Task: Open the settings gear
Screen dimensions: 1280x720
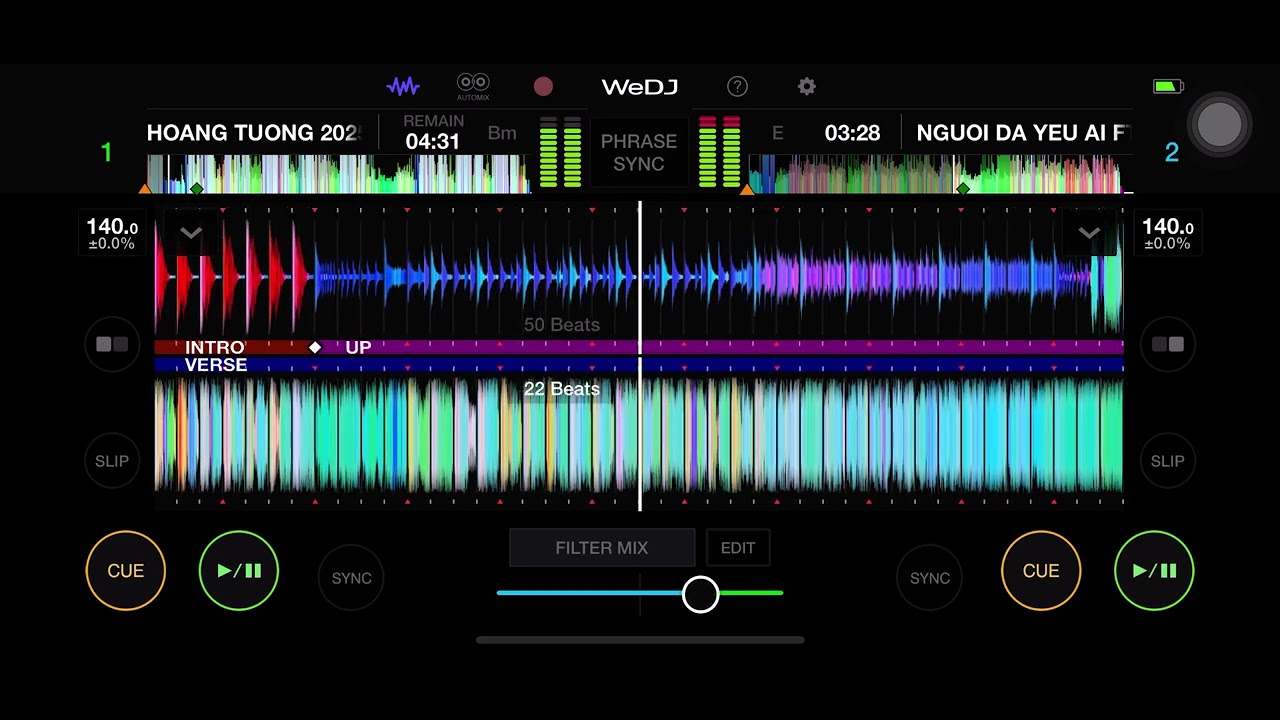Action: point(807,87)
